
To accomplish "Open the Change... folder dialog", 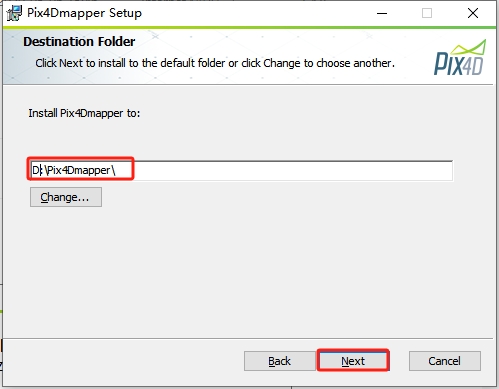I will (66, 197).
